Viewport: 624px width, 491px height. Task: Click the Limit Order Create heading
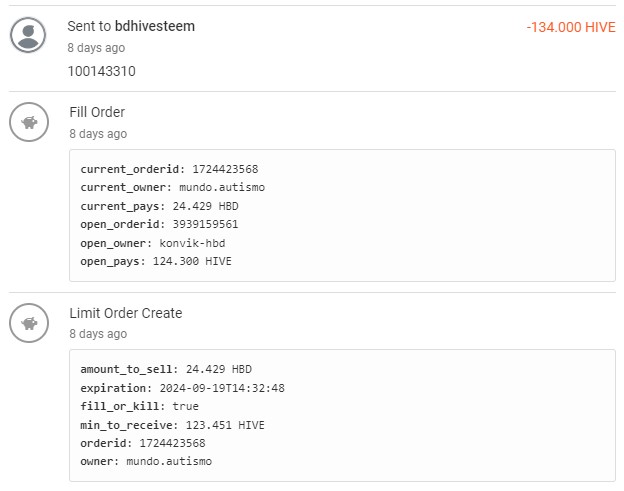tap(126, 313)
